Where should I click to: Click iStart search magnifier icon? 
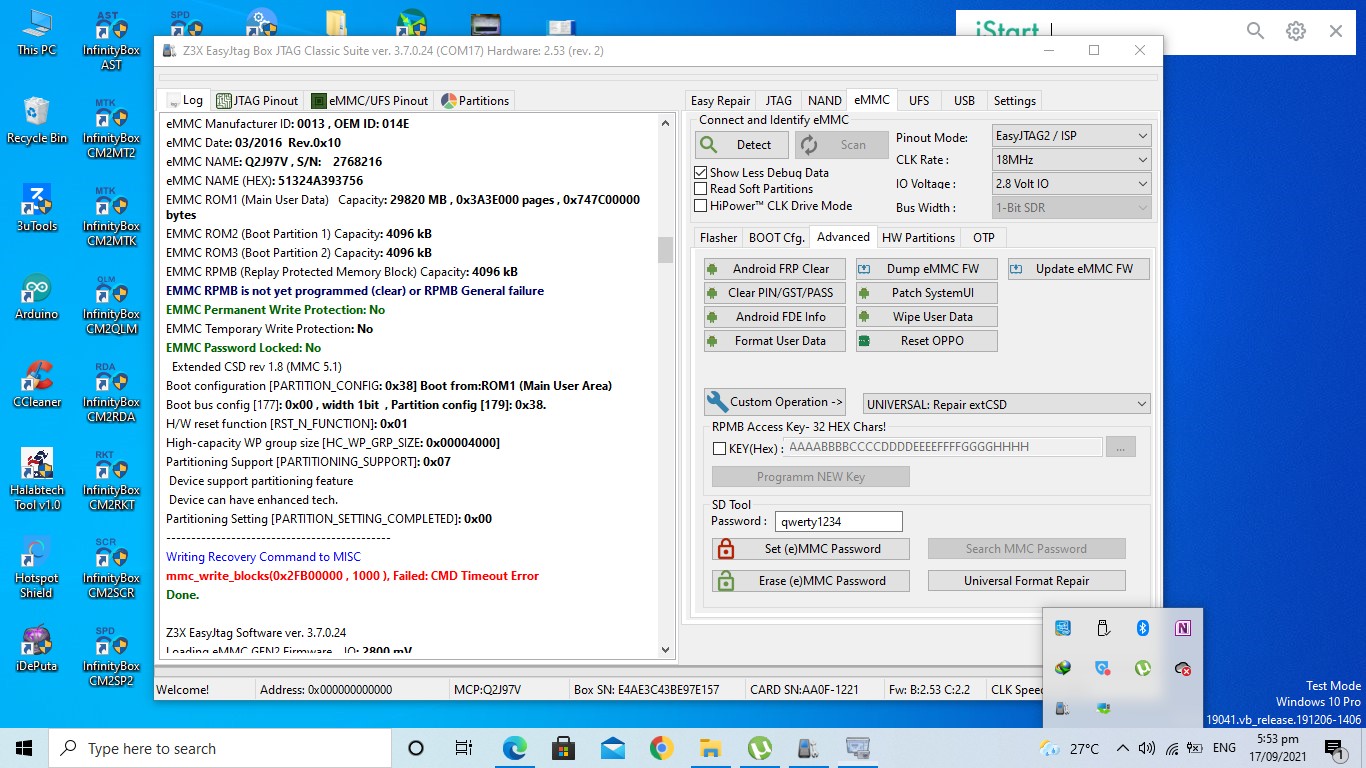tap(1256, 31)
